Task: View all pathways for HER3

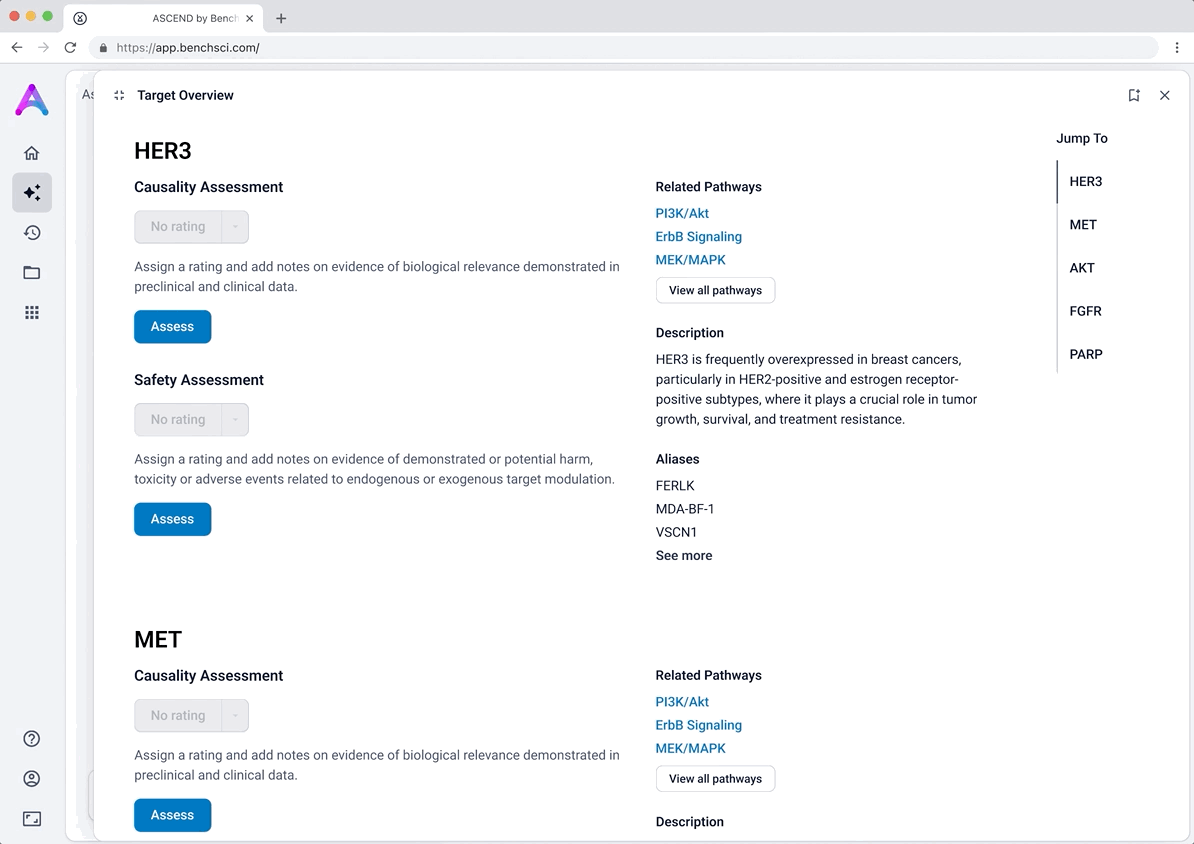Action: point(716,290)
